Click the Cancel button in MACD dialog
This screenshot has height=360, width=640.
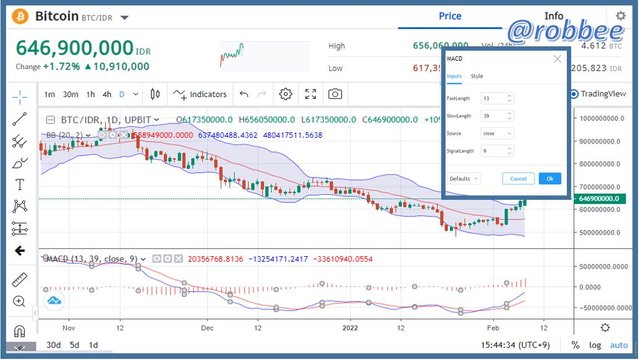(518, 179)
